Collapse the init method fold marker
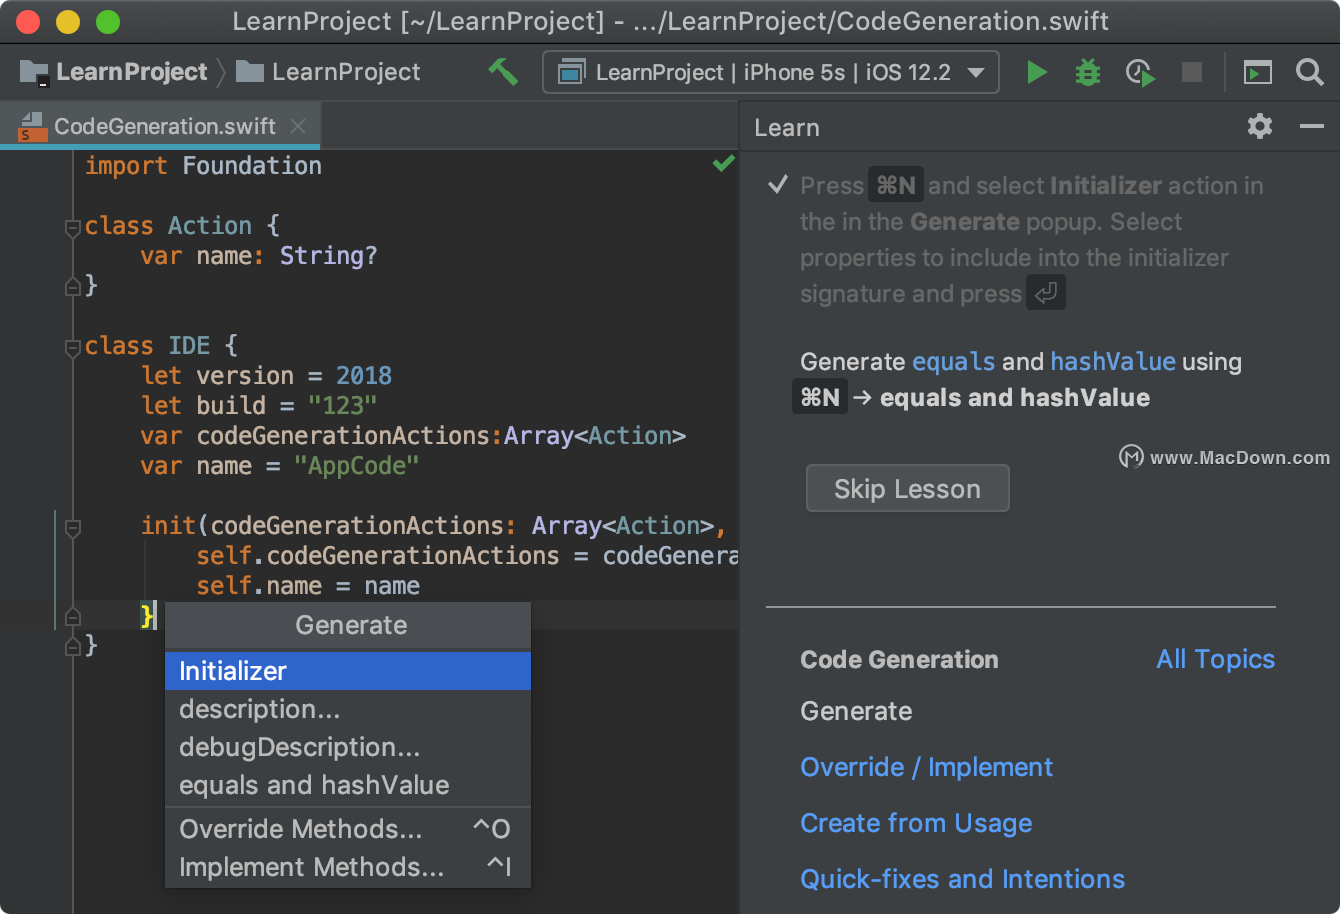 tap(72, 527)
